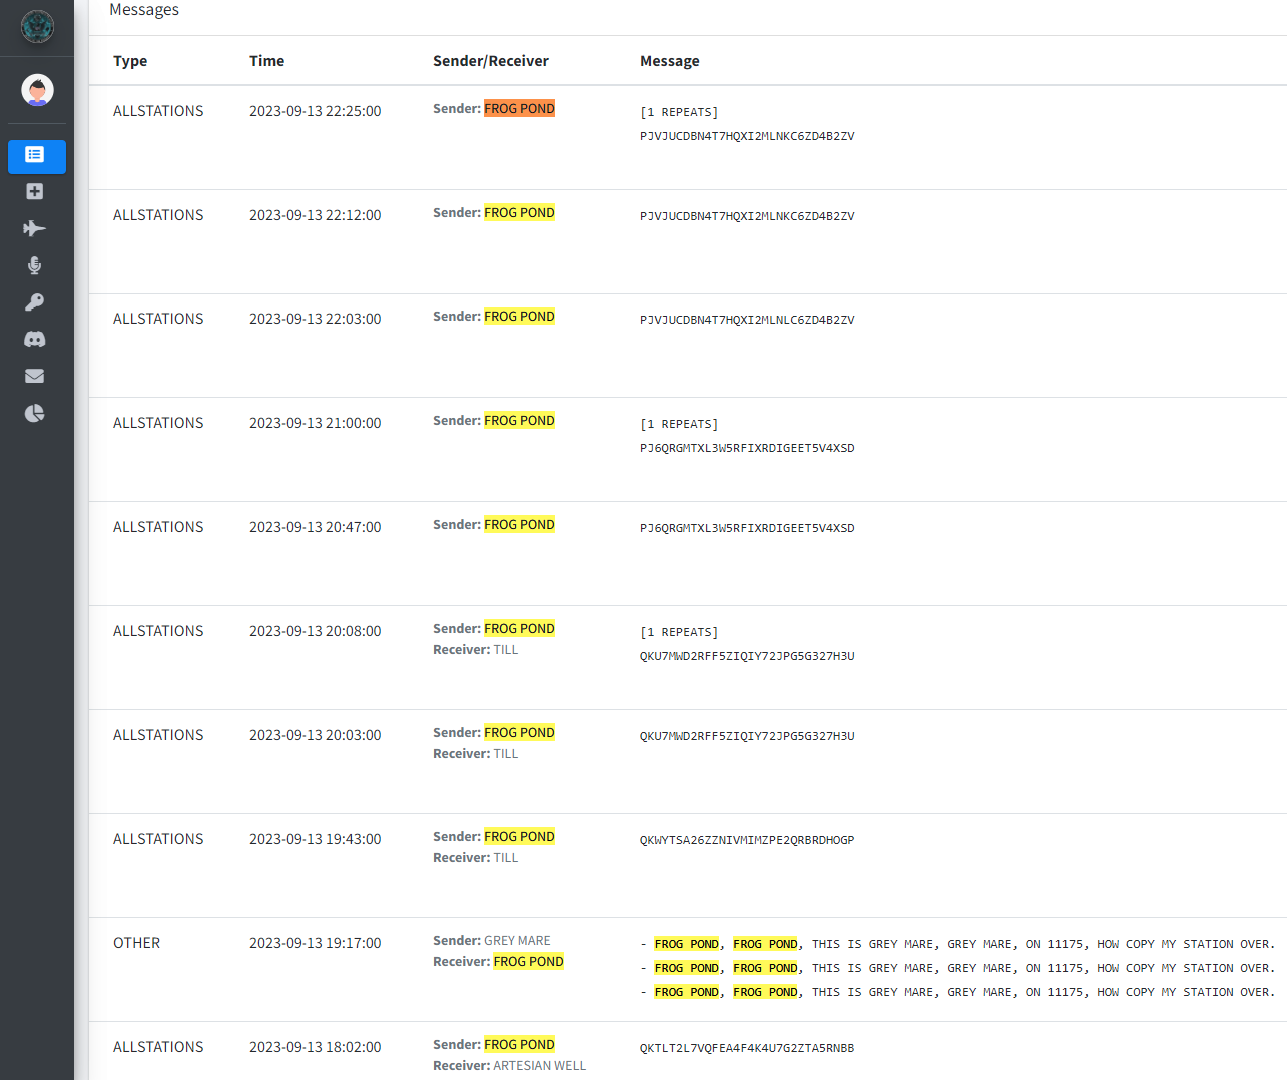Click the Message column header
This screenshot has height=1080, width=1287.
[x=669, y=61]
